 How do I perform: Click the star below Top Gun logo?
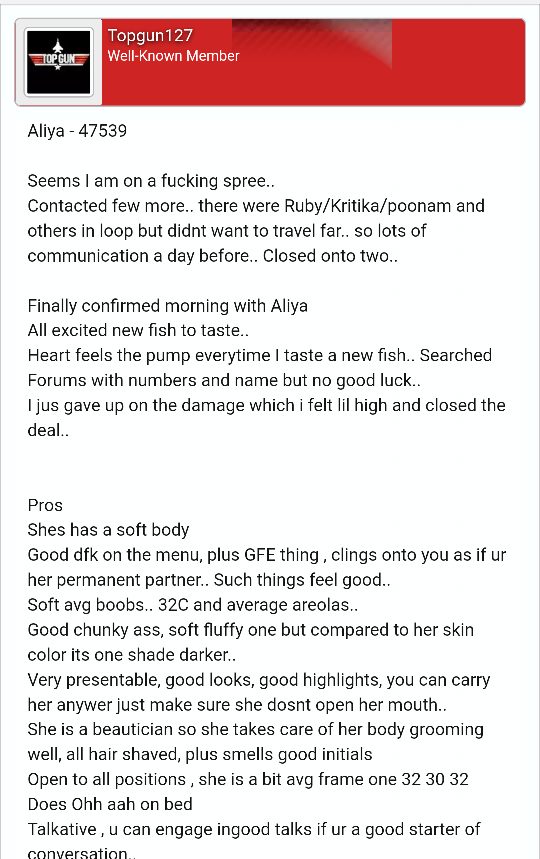(58, 67)
